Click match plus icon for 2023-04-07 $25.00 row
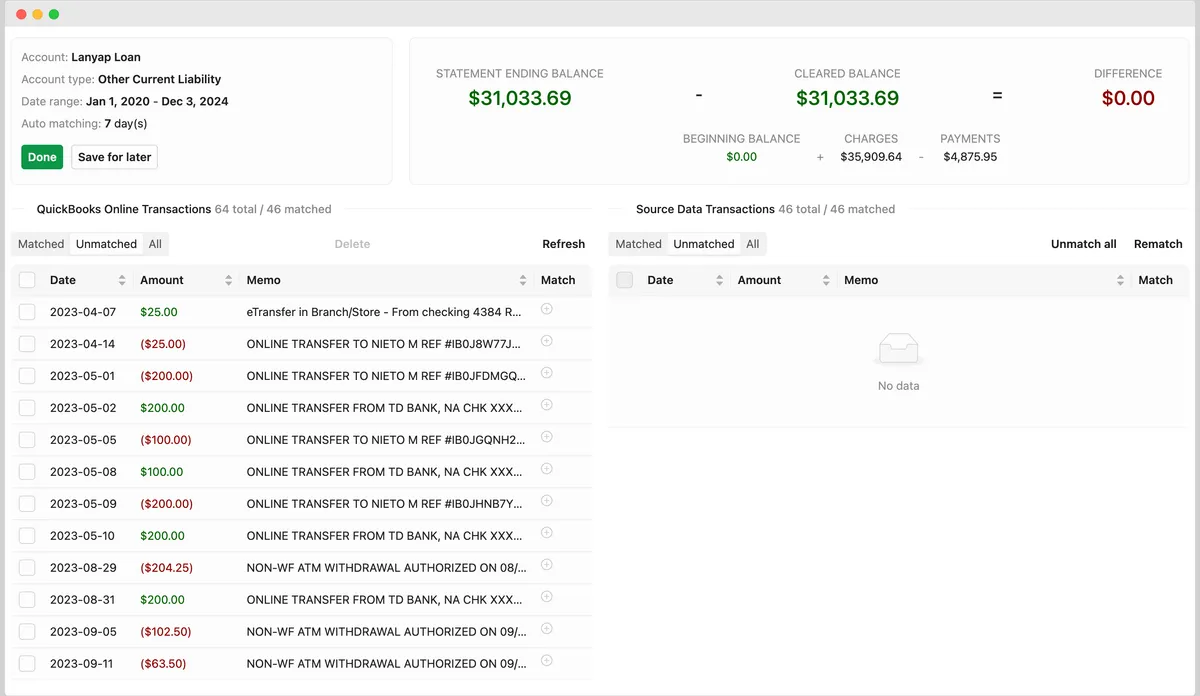Screen dimensions: 1200x696 546,310
